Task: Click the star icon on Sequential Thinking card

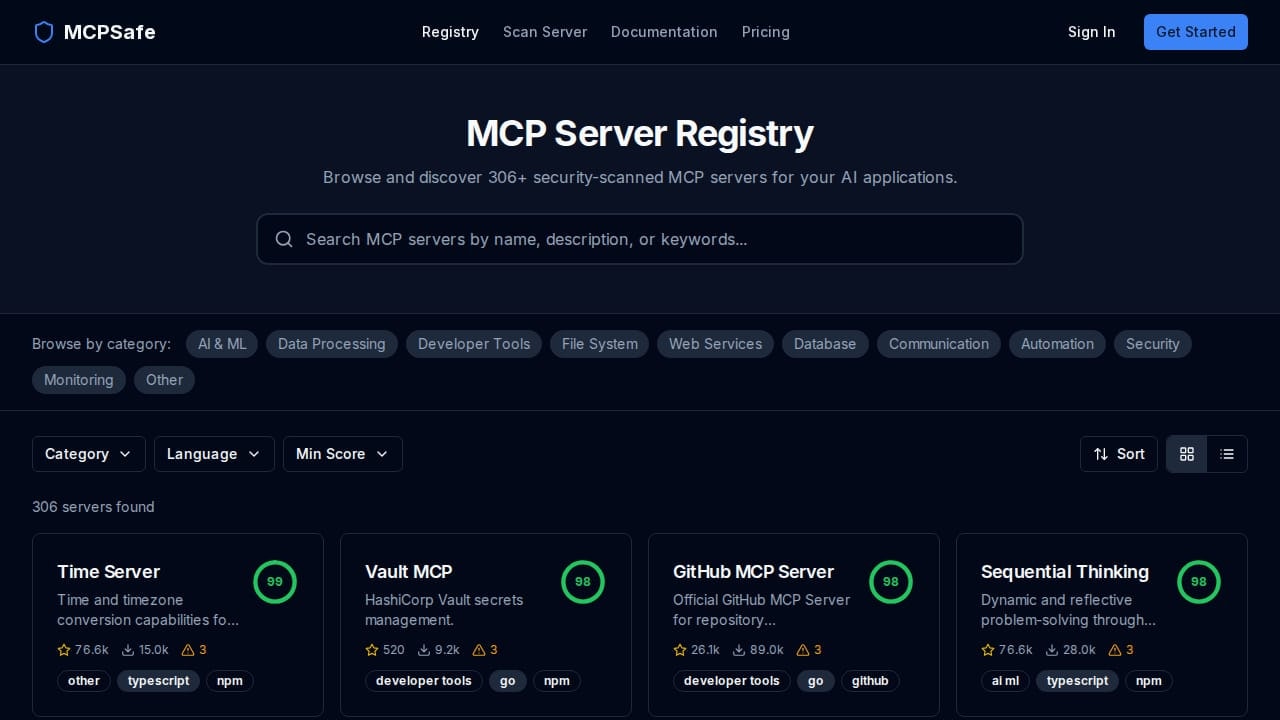Action: (987, 650)
